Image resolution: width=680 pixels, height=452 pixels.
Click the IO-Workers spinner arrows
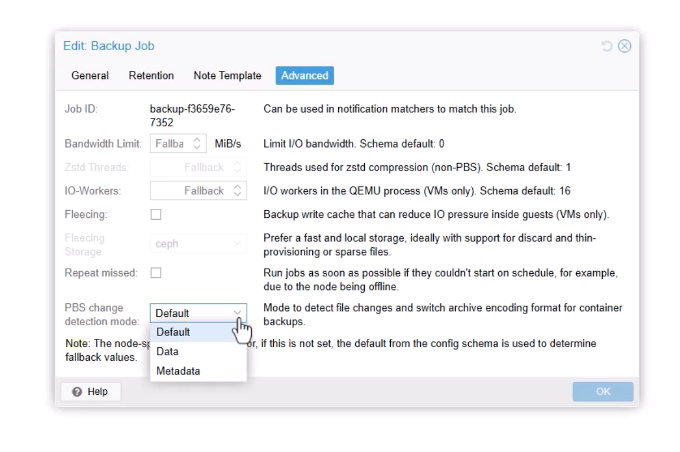(237, 190)
